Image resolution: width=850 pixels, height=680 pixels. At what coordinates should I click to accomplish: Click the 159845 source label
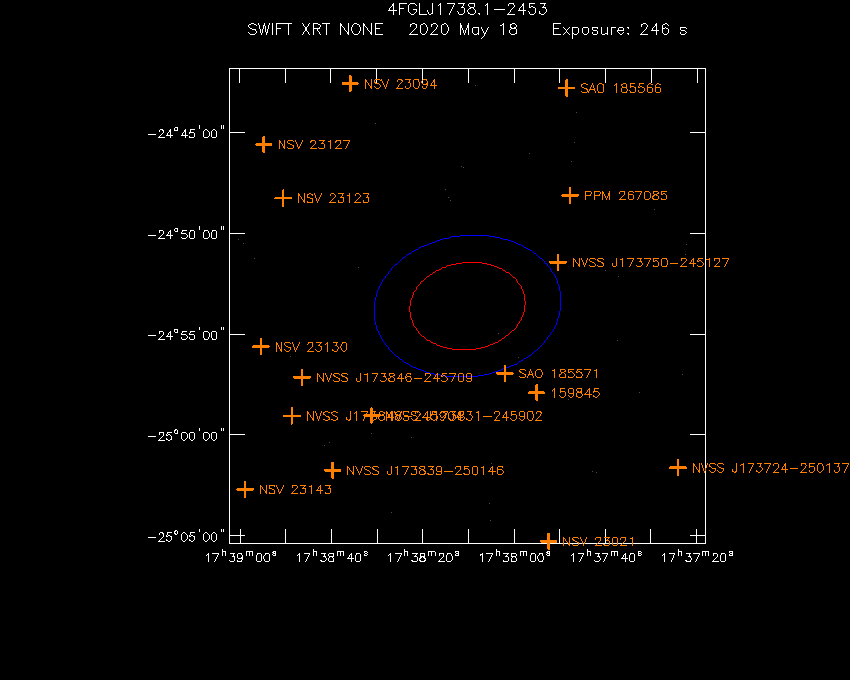[x=576, y=393]
